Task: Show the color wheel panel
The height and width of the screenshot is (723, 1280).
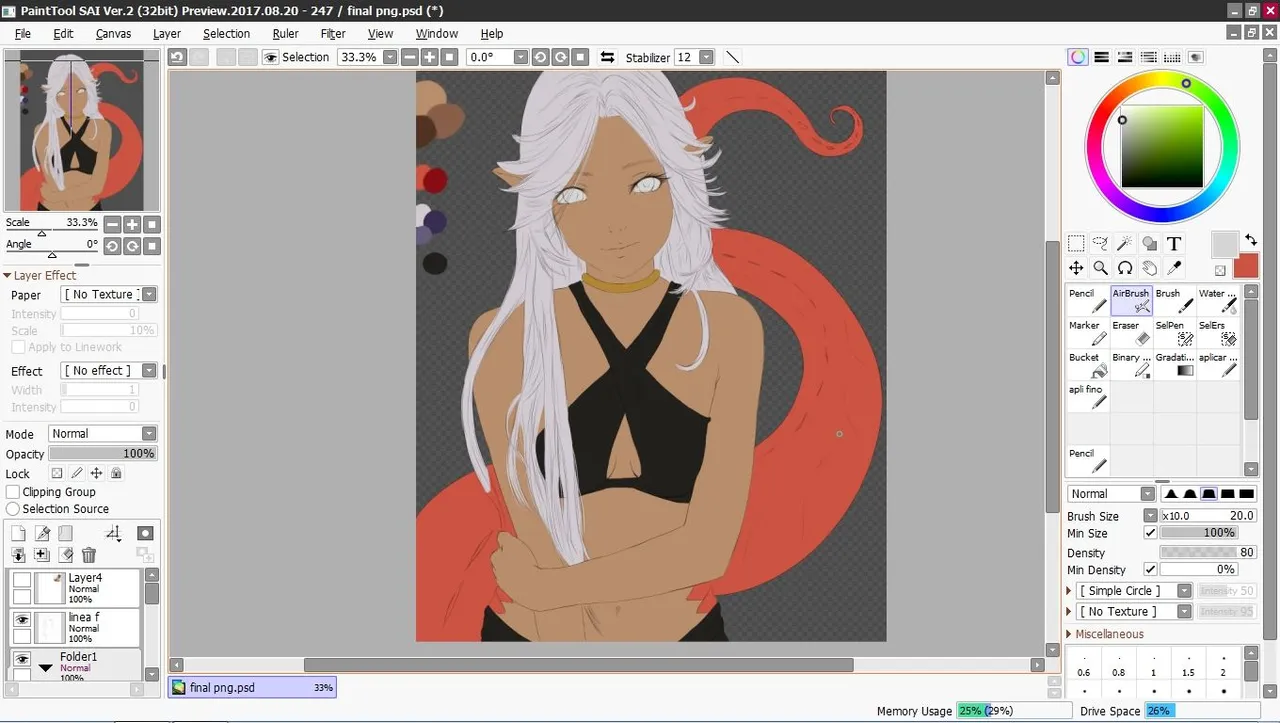Action: point(1077,57)
